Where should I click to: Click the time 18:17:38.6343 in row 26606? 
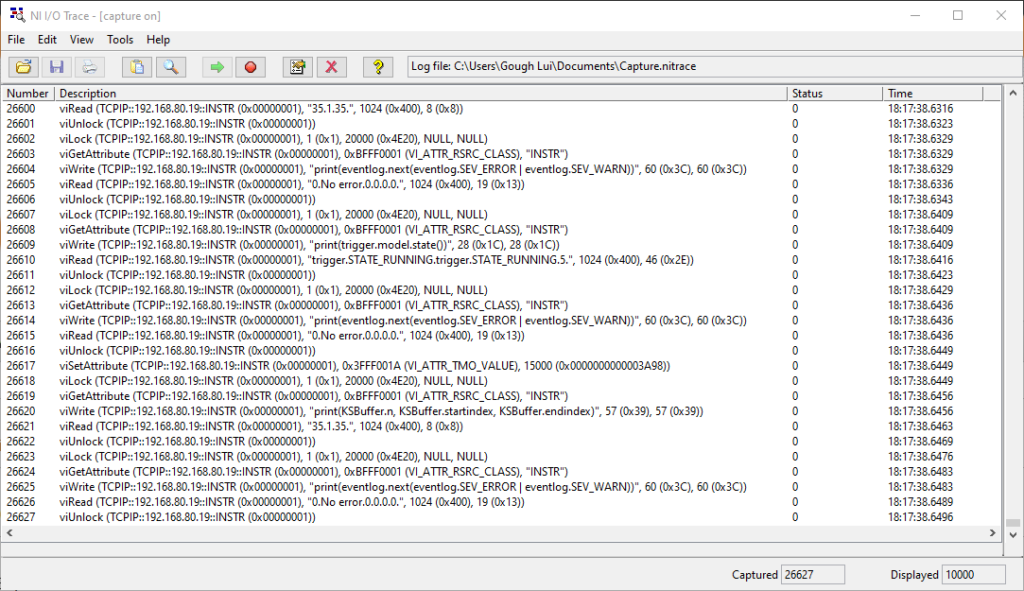pos(920,199)
